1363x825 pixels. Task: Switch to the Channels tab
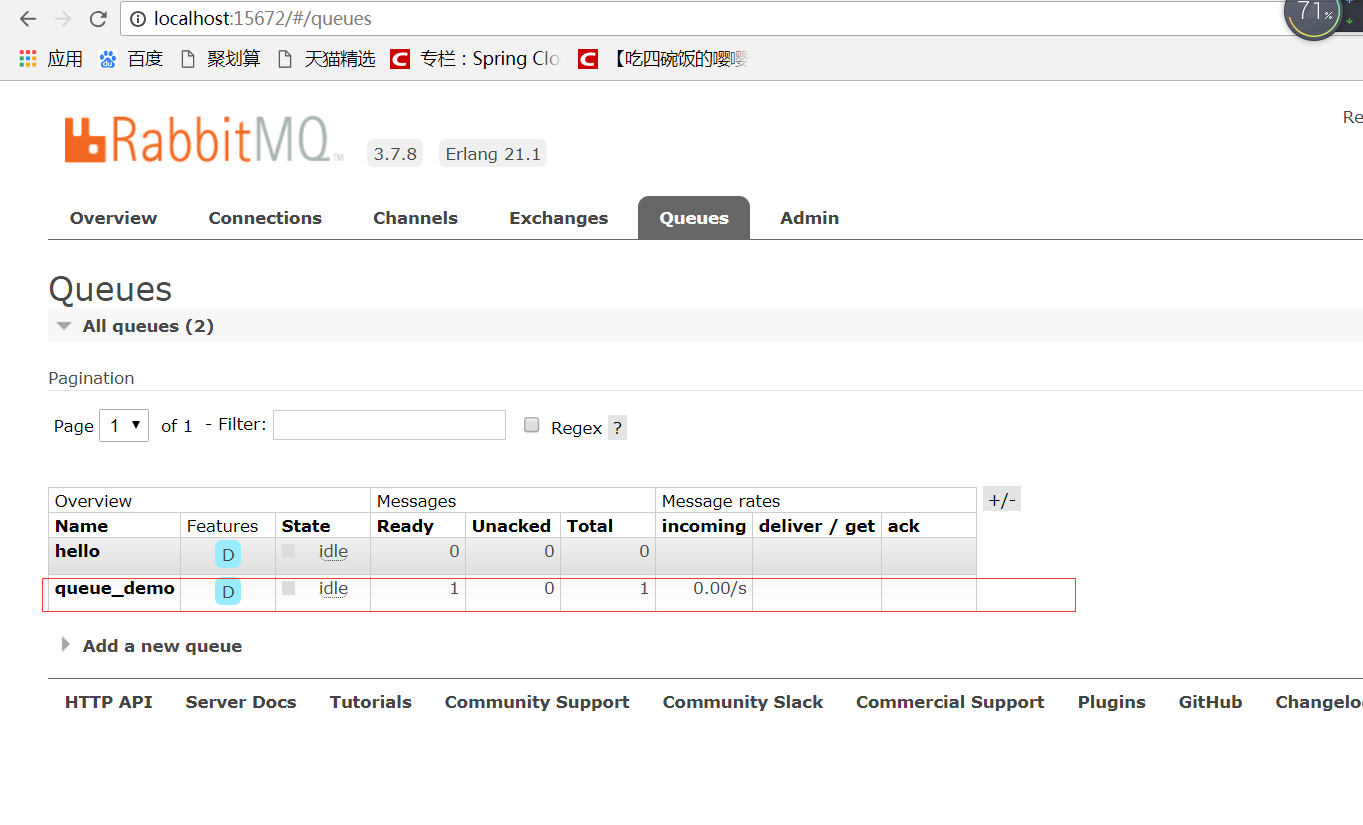coord(415,218)
